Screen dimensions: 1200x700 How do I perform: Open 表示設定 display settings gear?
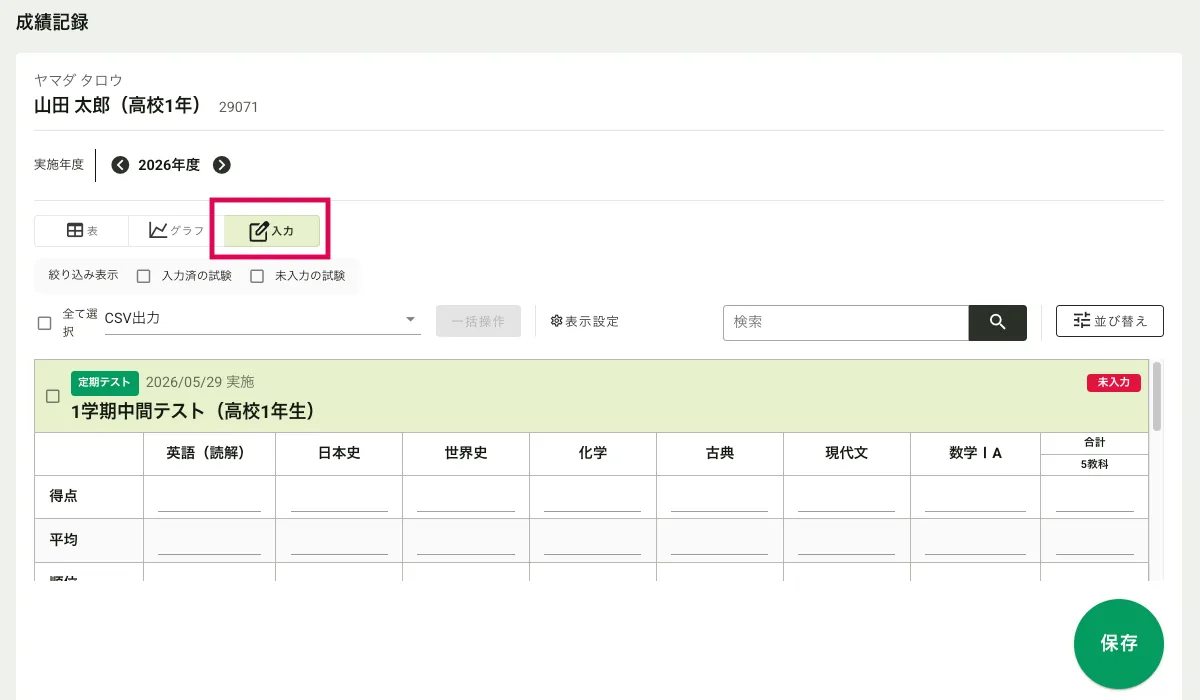pyautogui.click(x=585, y=322)
